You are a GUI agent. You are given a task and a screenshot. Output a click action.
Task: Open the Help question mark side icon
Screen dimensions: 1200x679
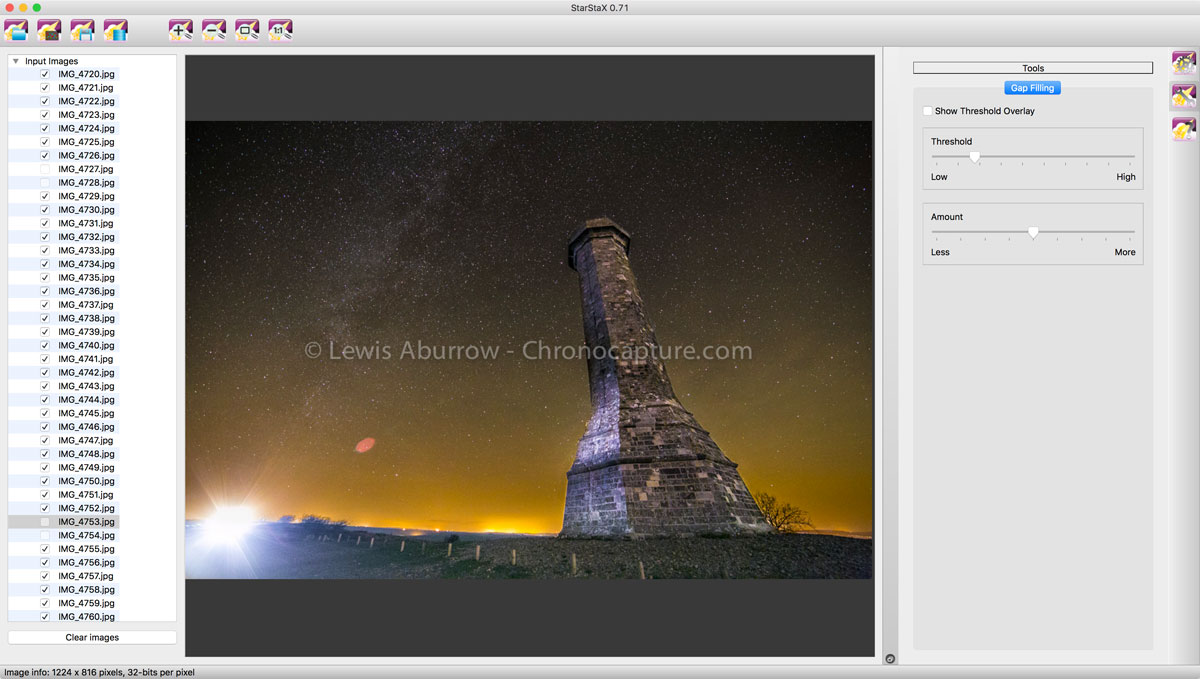click(1184, 130)
